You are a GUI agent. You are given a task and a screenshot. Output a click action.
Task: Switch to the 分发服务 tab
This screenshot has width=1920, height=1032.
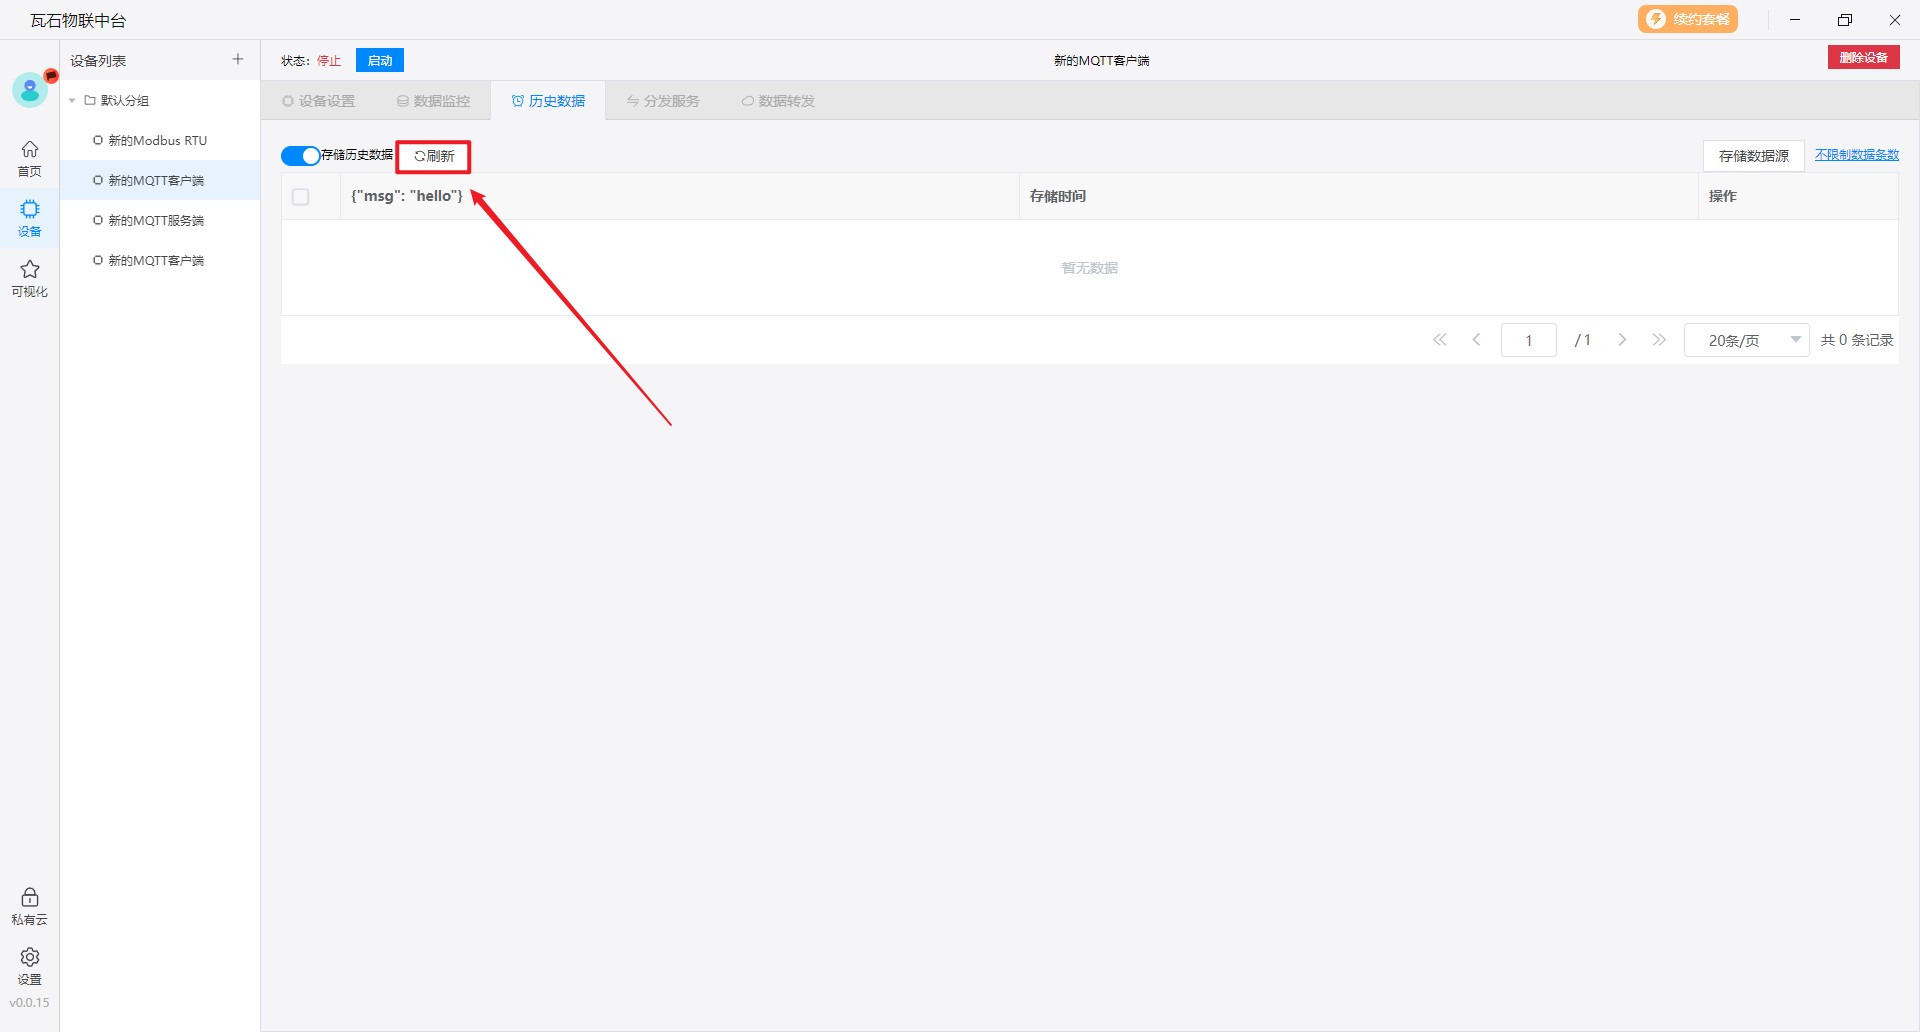tap(663, 101)
